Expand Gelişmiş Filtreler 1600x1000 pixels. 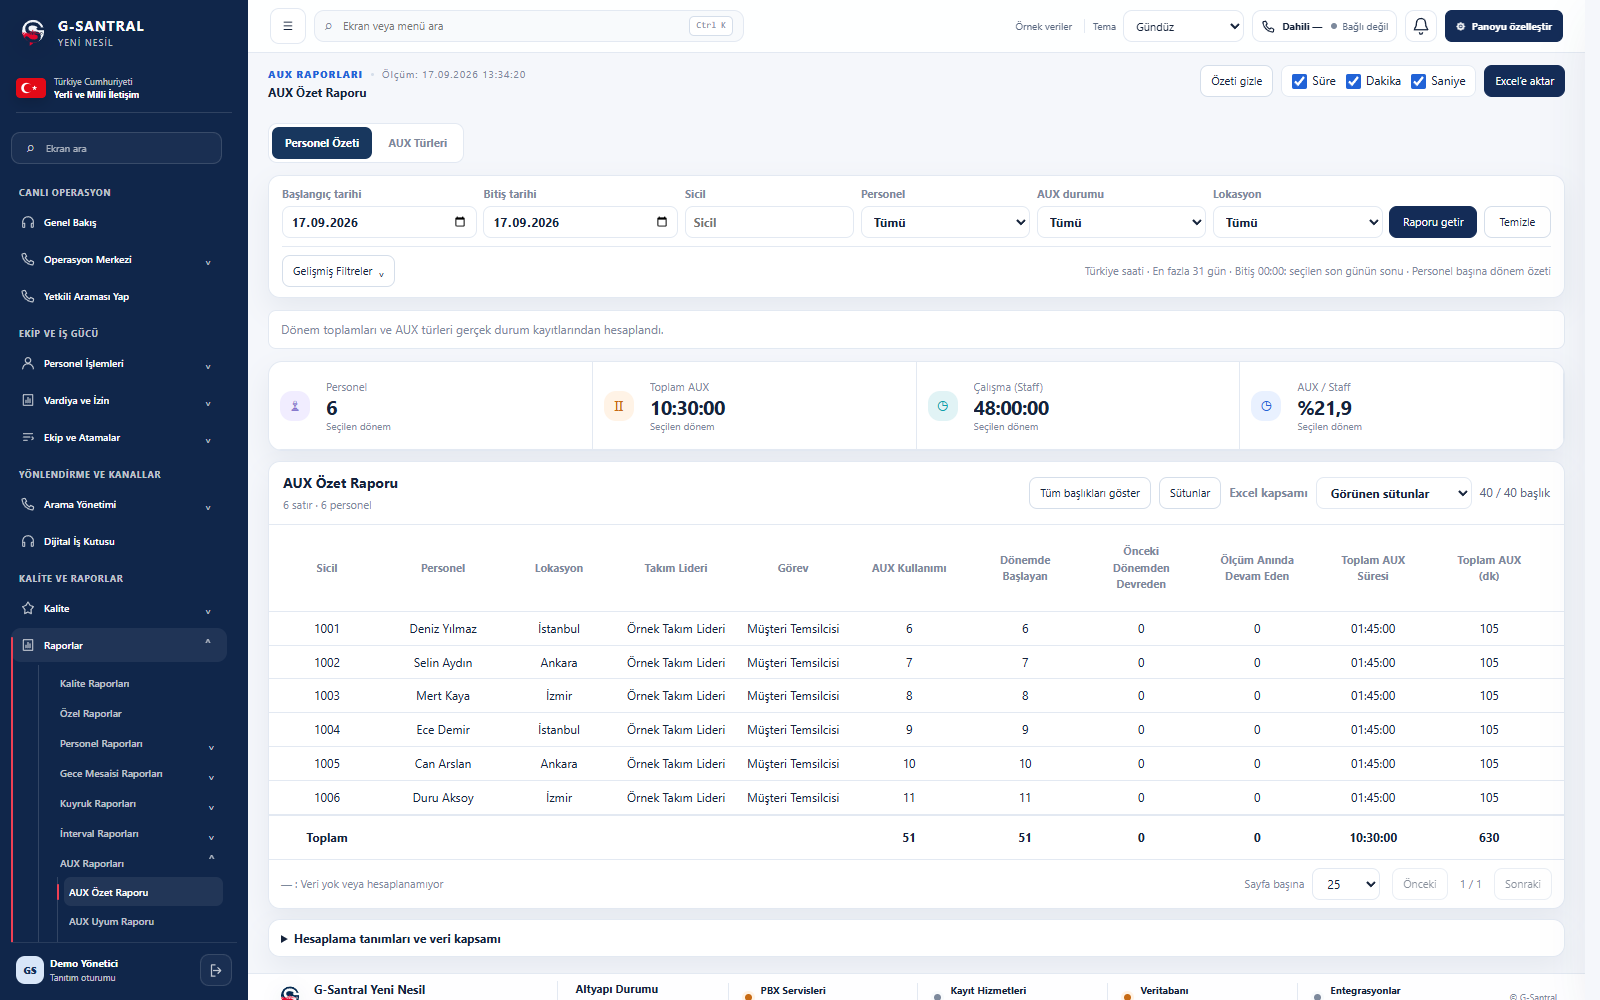click(338, 271)
